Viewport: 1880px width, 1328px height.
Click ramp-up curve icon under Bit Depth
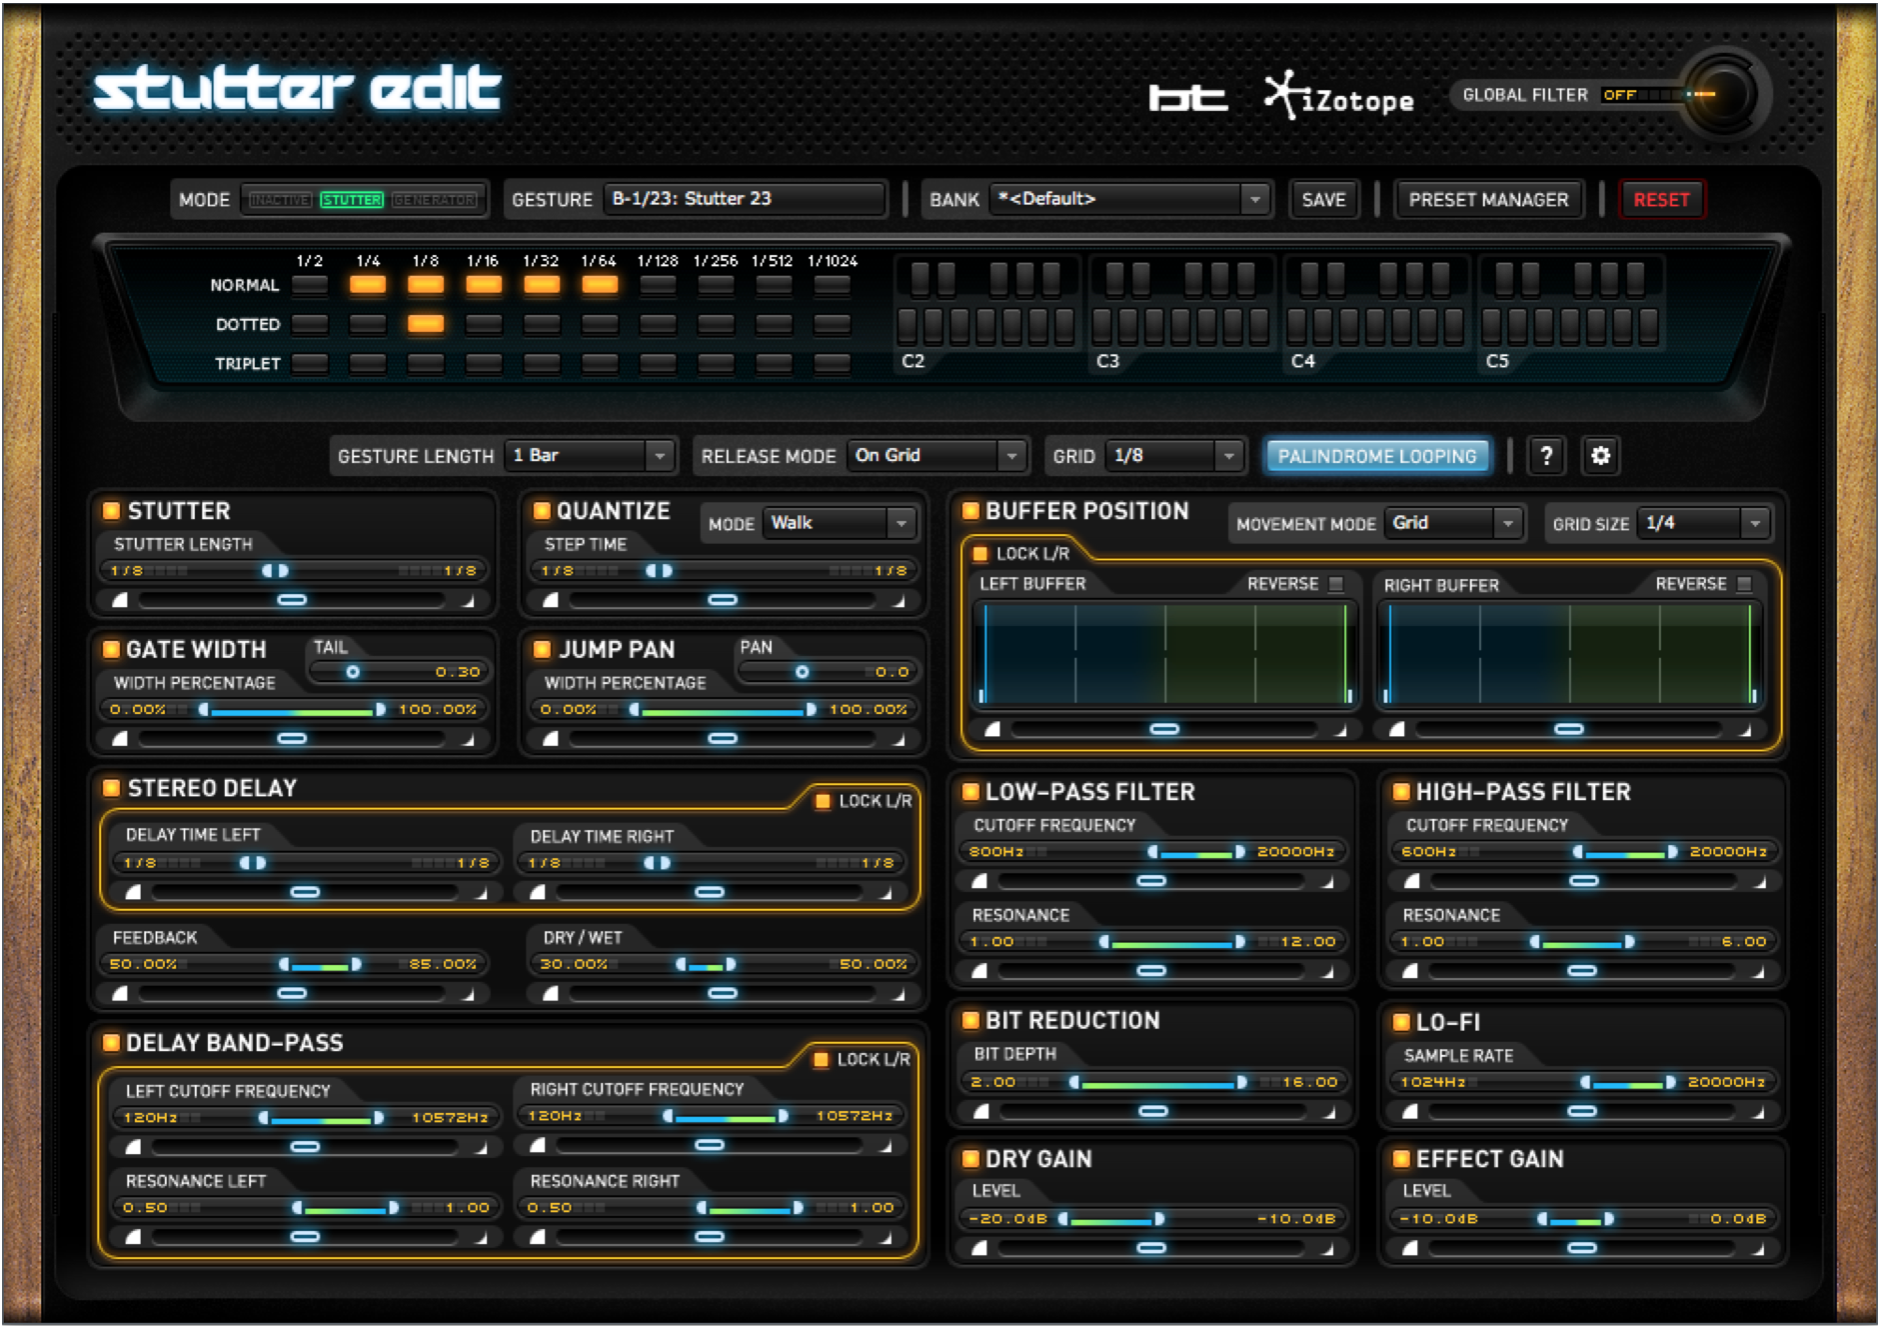click(980, 1111)
